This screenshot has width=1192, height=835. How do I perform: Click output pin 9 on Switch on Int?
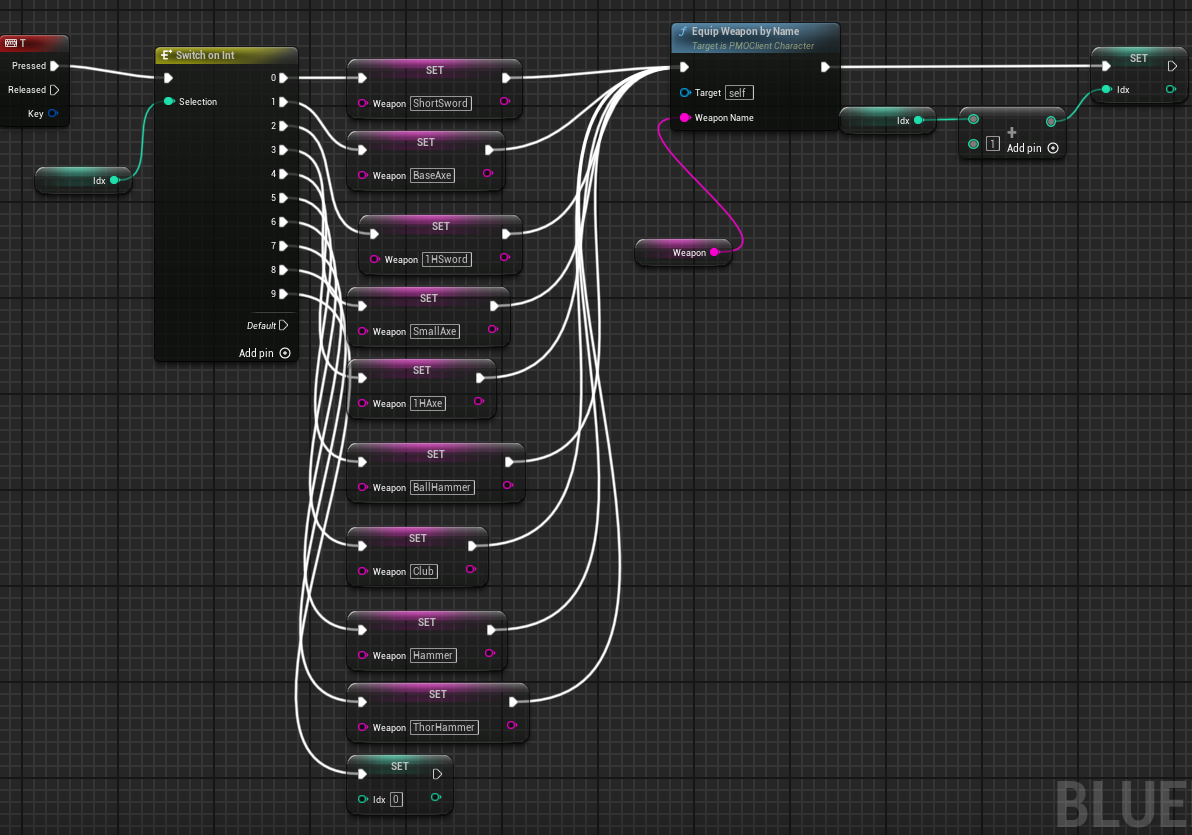tap(284, 294)
